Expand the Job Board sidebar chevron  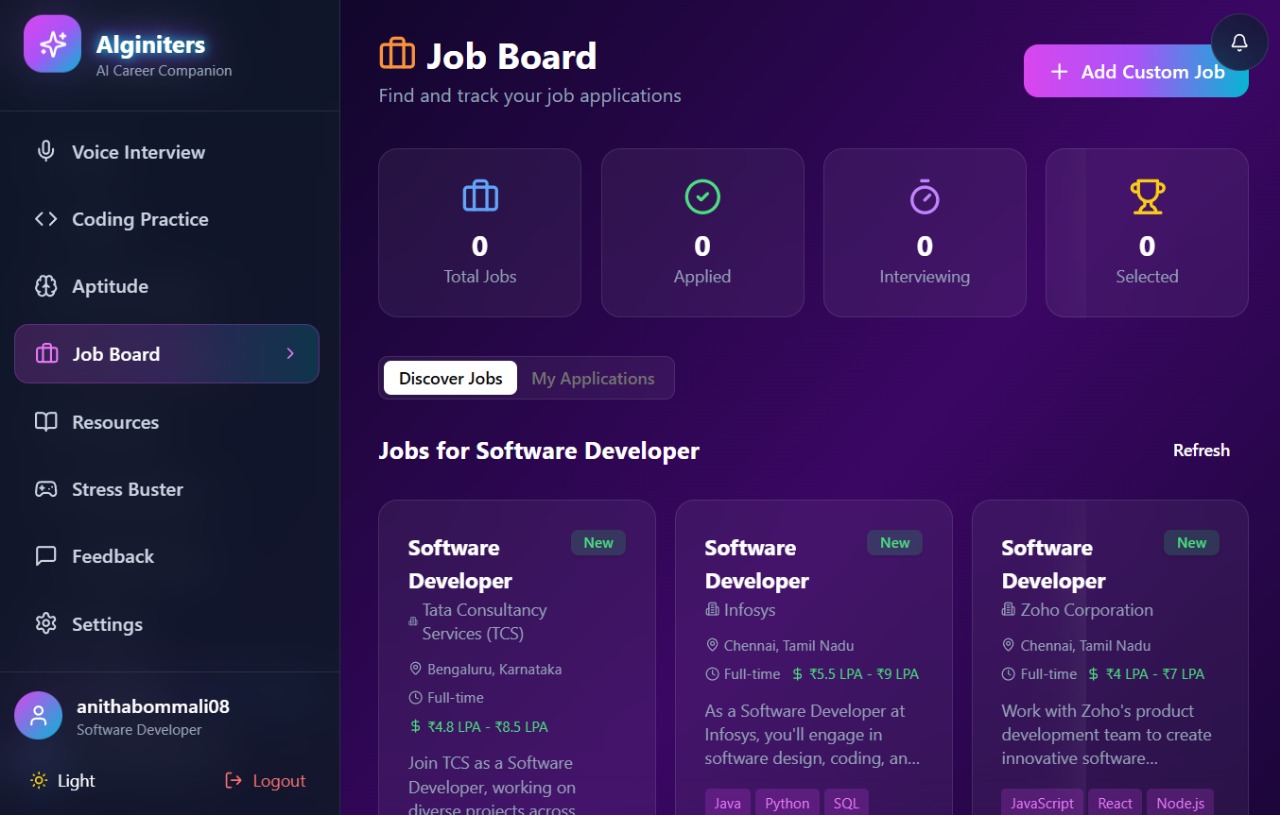(290, 353)
